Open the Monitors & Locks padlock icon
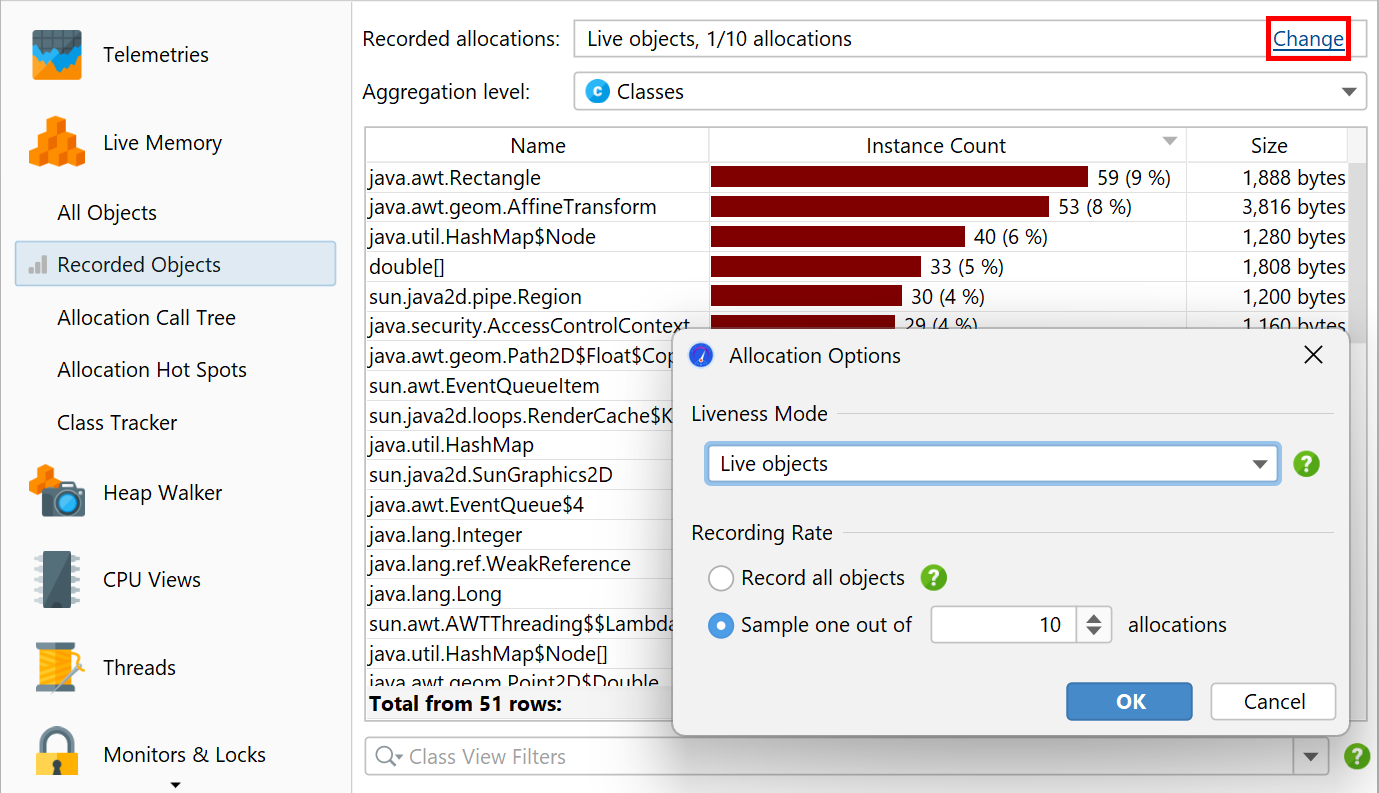The height and width of the screenshot is (793, 1379). click(x=57, y=753)
